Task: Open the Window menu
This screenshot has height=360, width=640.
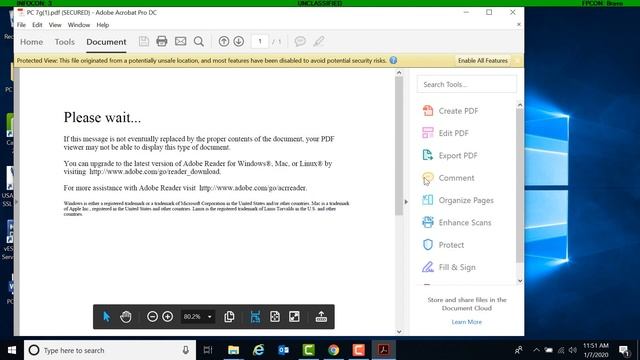Action: (x=79, y=25)
